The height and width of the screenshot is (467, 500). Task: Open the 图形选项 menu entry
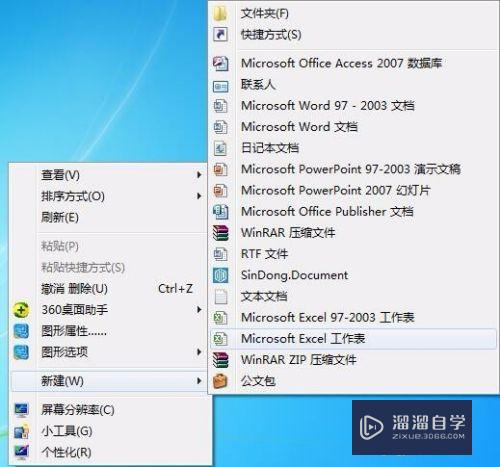tap(109, 352)
